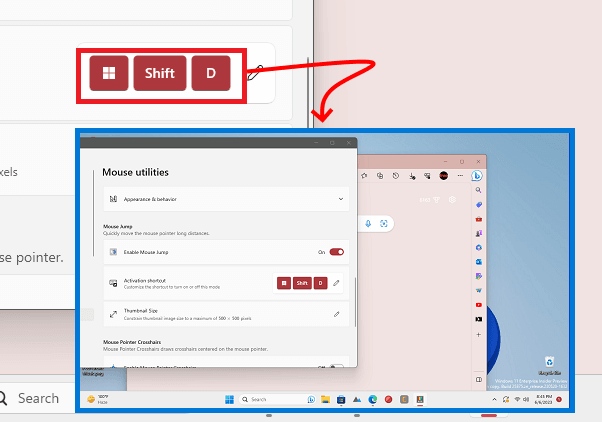Open the Bing chat sidebar button

pyautogui.click(x=476, y=175)
